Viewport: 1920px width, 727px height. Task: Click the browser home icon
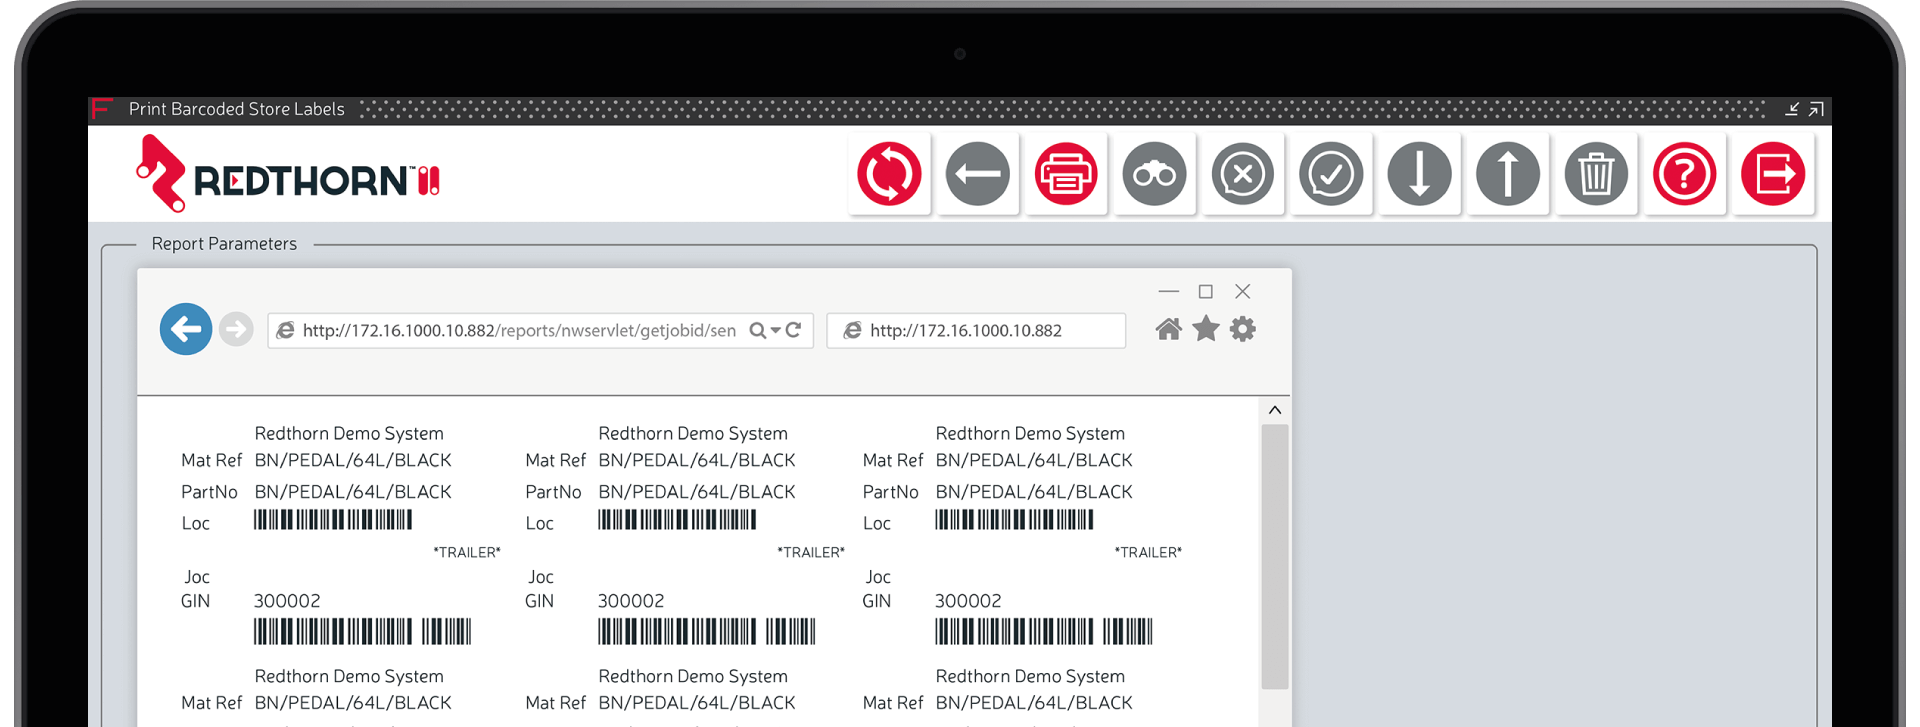[1168, 329]
